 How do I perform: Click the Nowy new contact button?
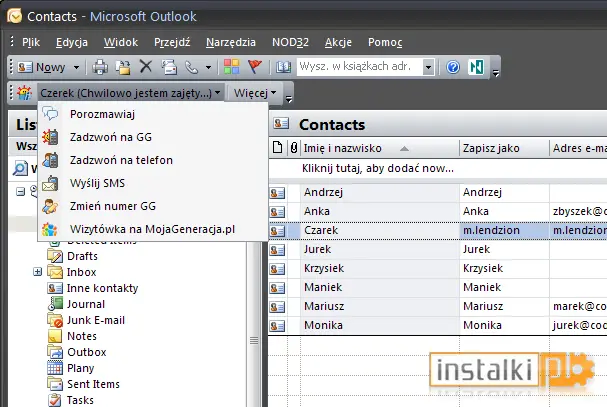[41, 67]
